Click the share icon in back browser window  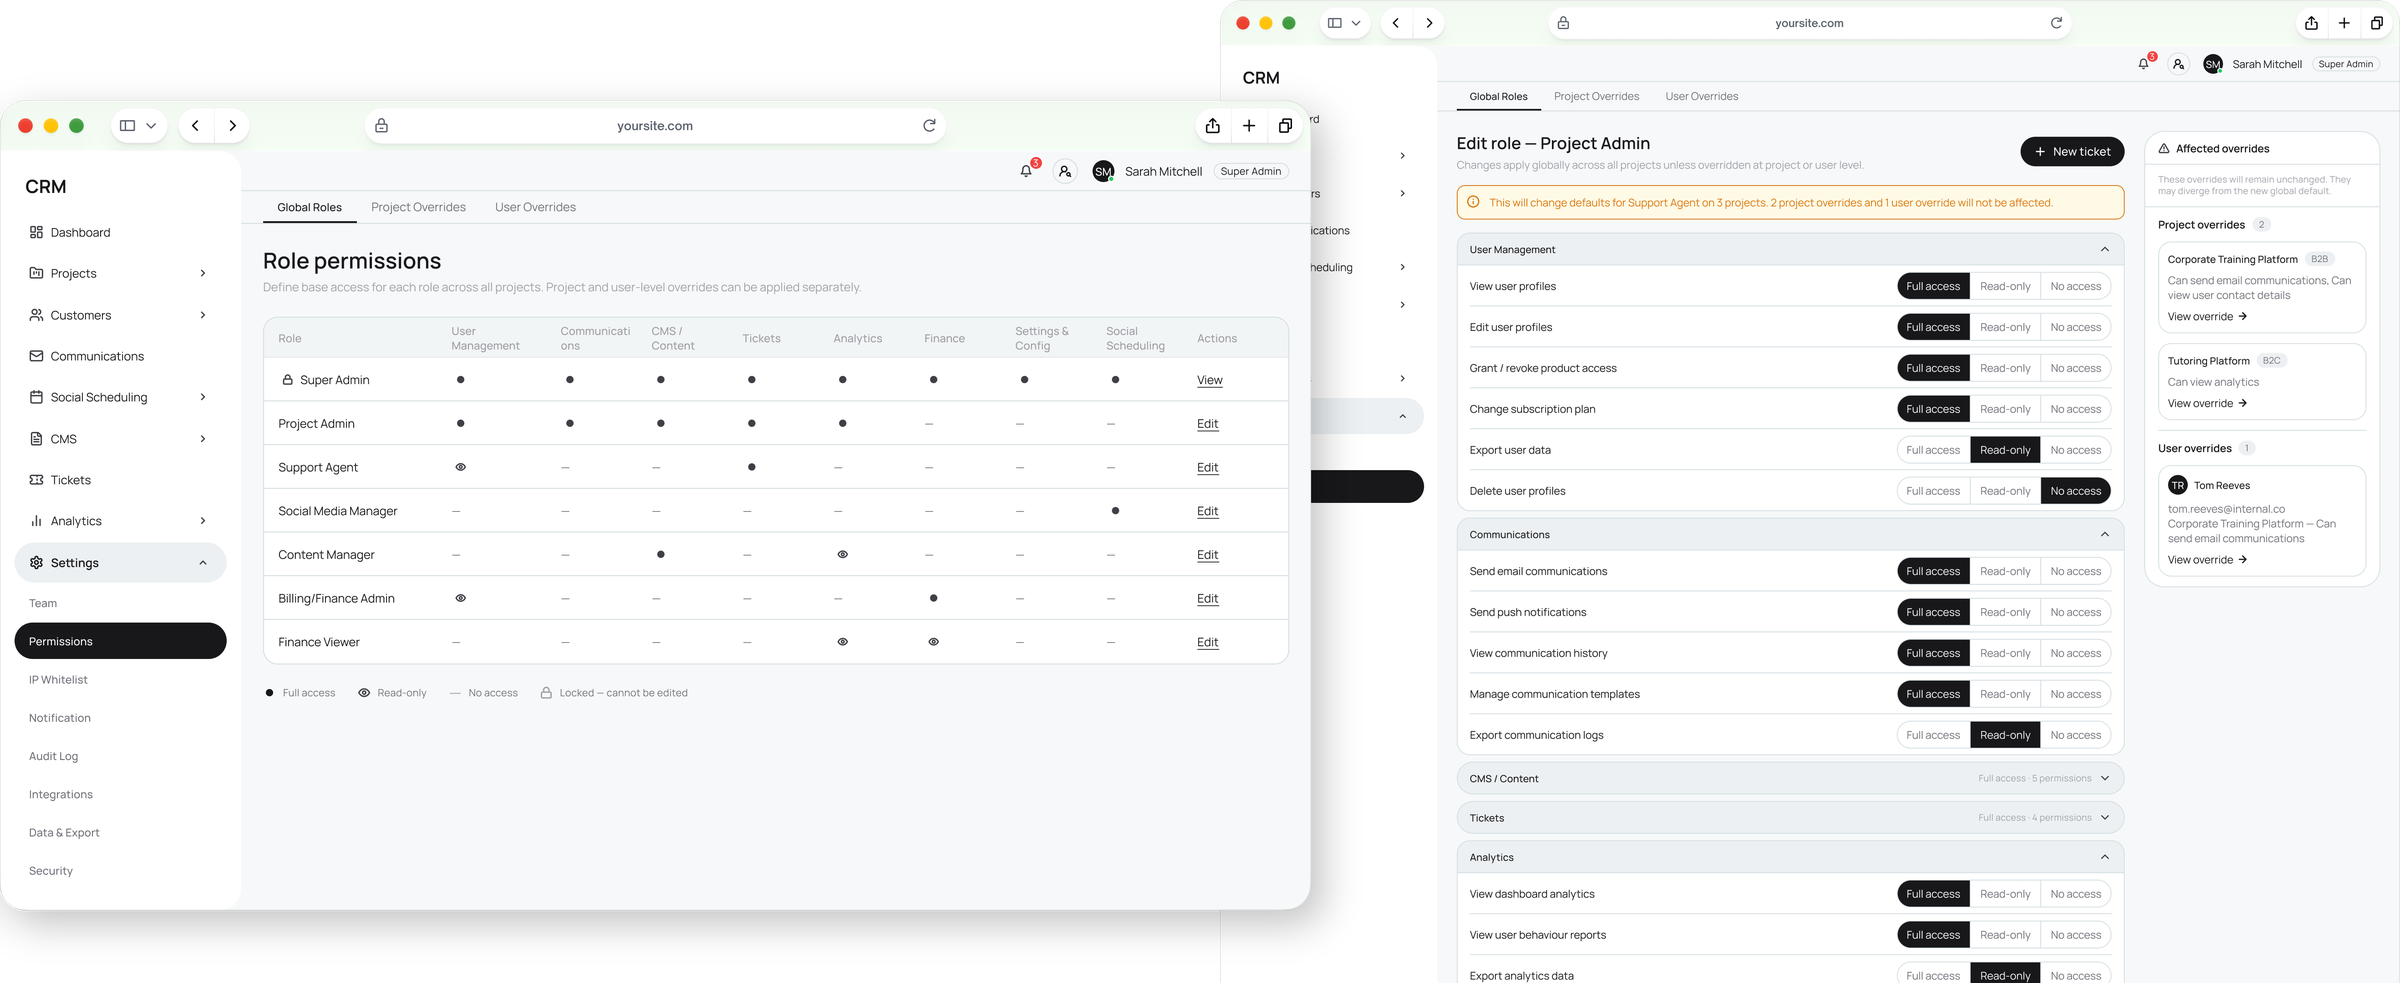2311,23
